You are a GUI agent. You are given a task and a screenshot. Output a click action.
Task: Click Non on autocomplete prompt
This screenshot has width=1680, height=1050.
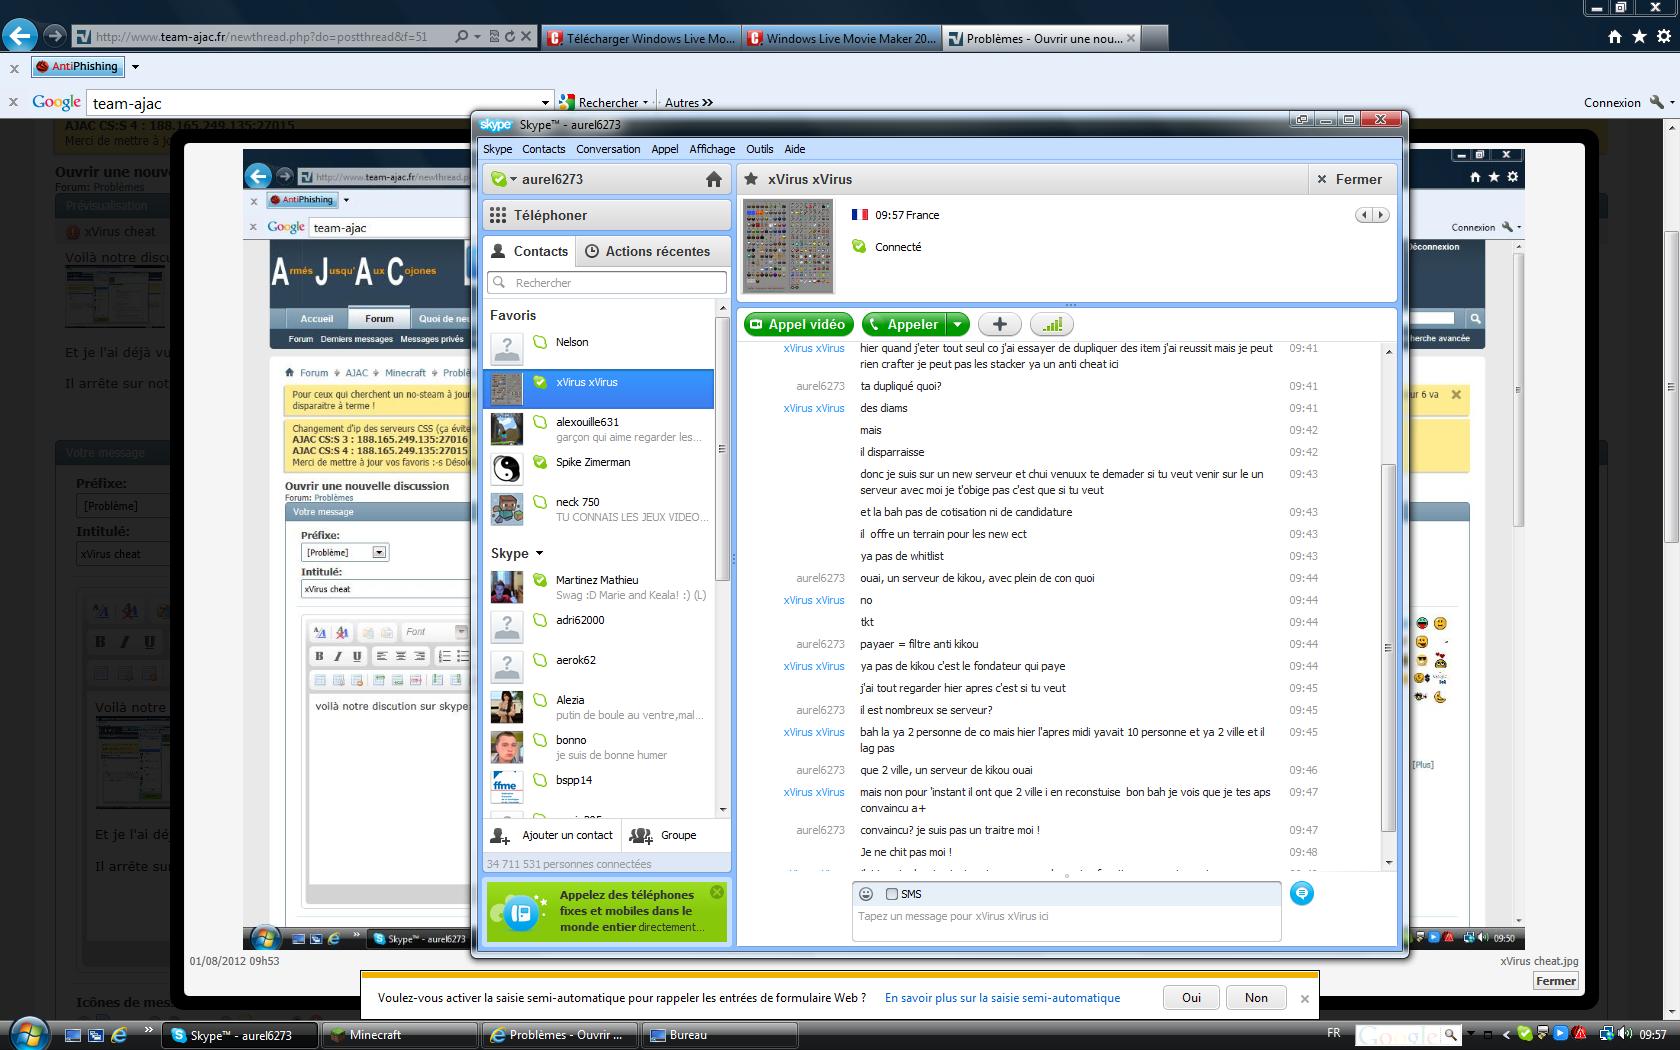[x=1256, y=997]
